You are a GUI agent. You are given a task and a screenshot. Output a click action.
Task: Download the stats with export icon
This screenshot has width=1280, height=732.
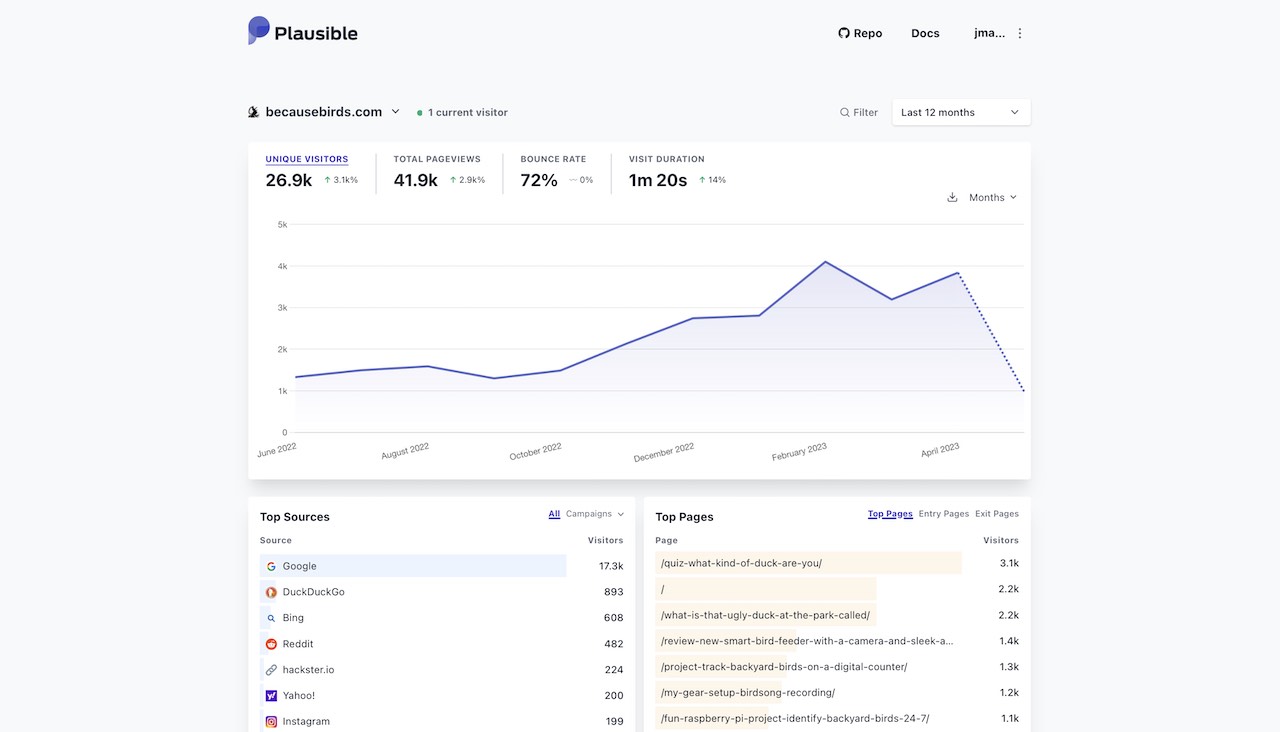point(952,197)
